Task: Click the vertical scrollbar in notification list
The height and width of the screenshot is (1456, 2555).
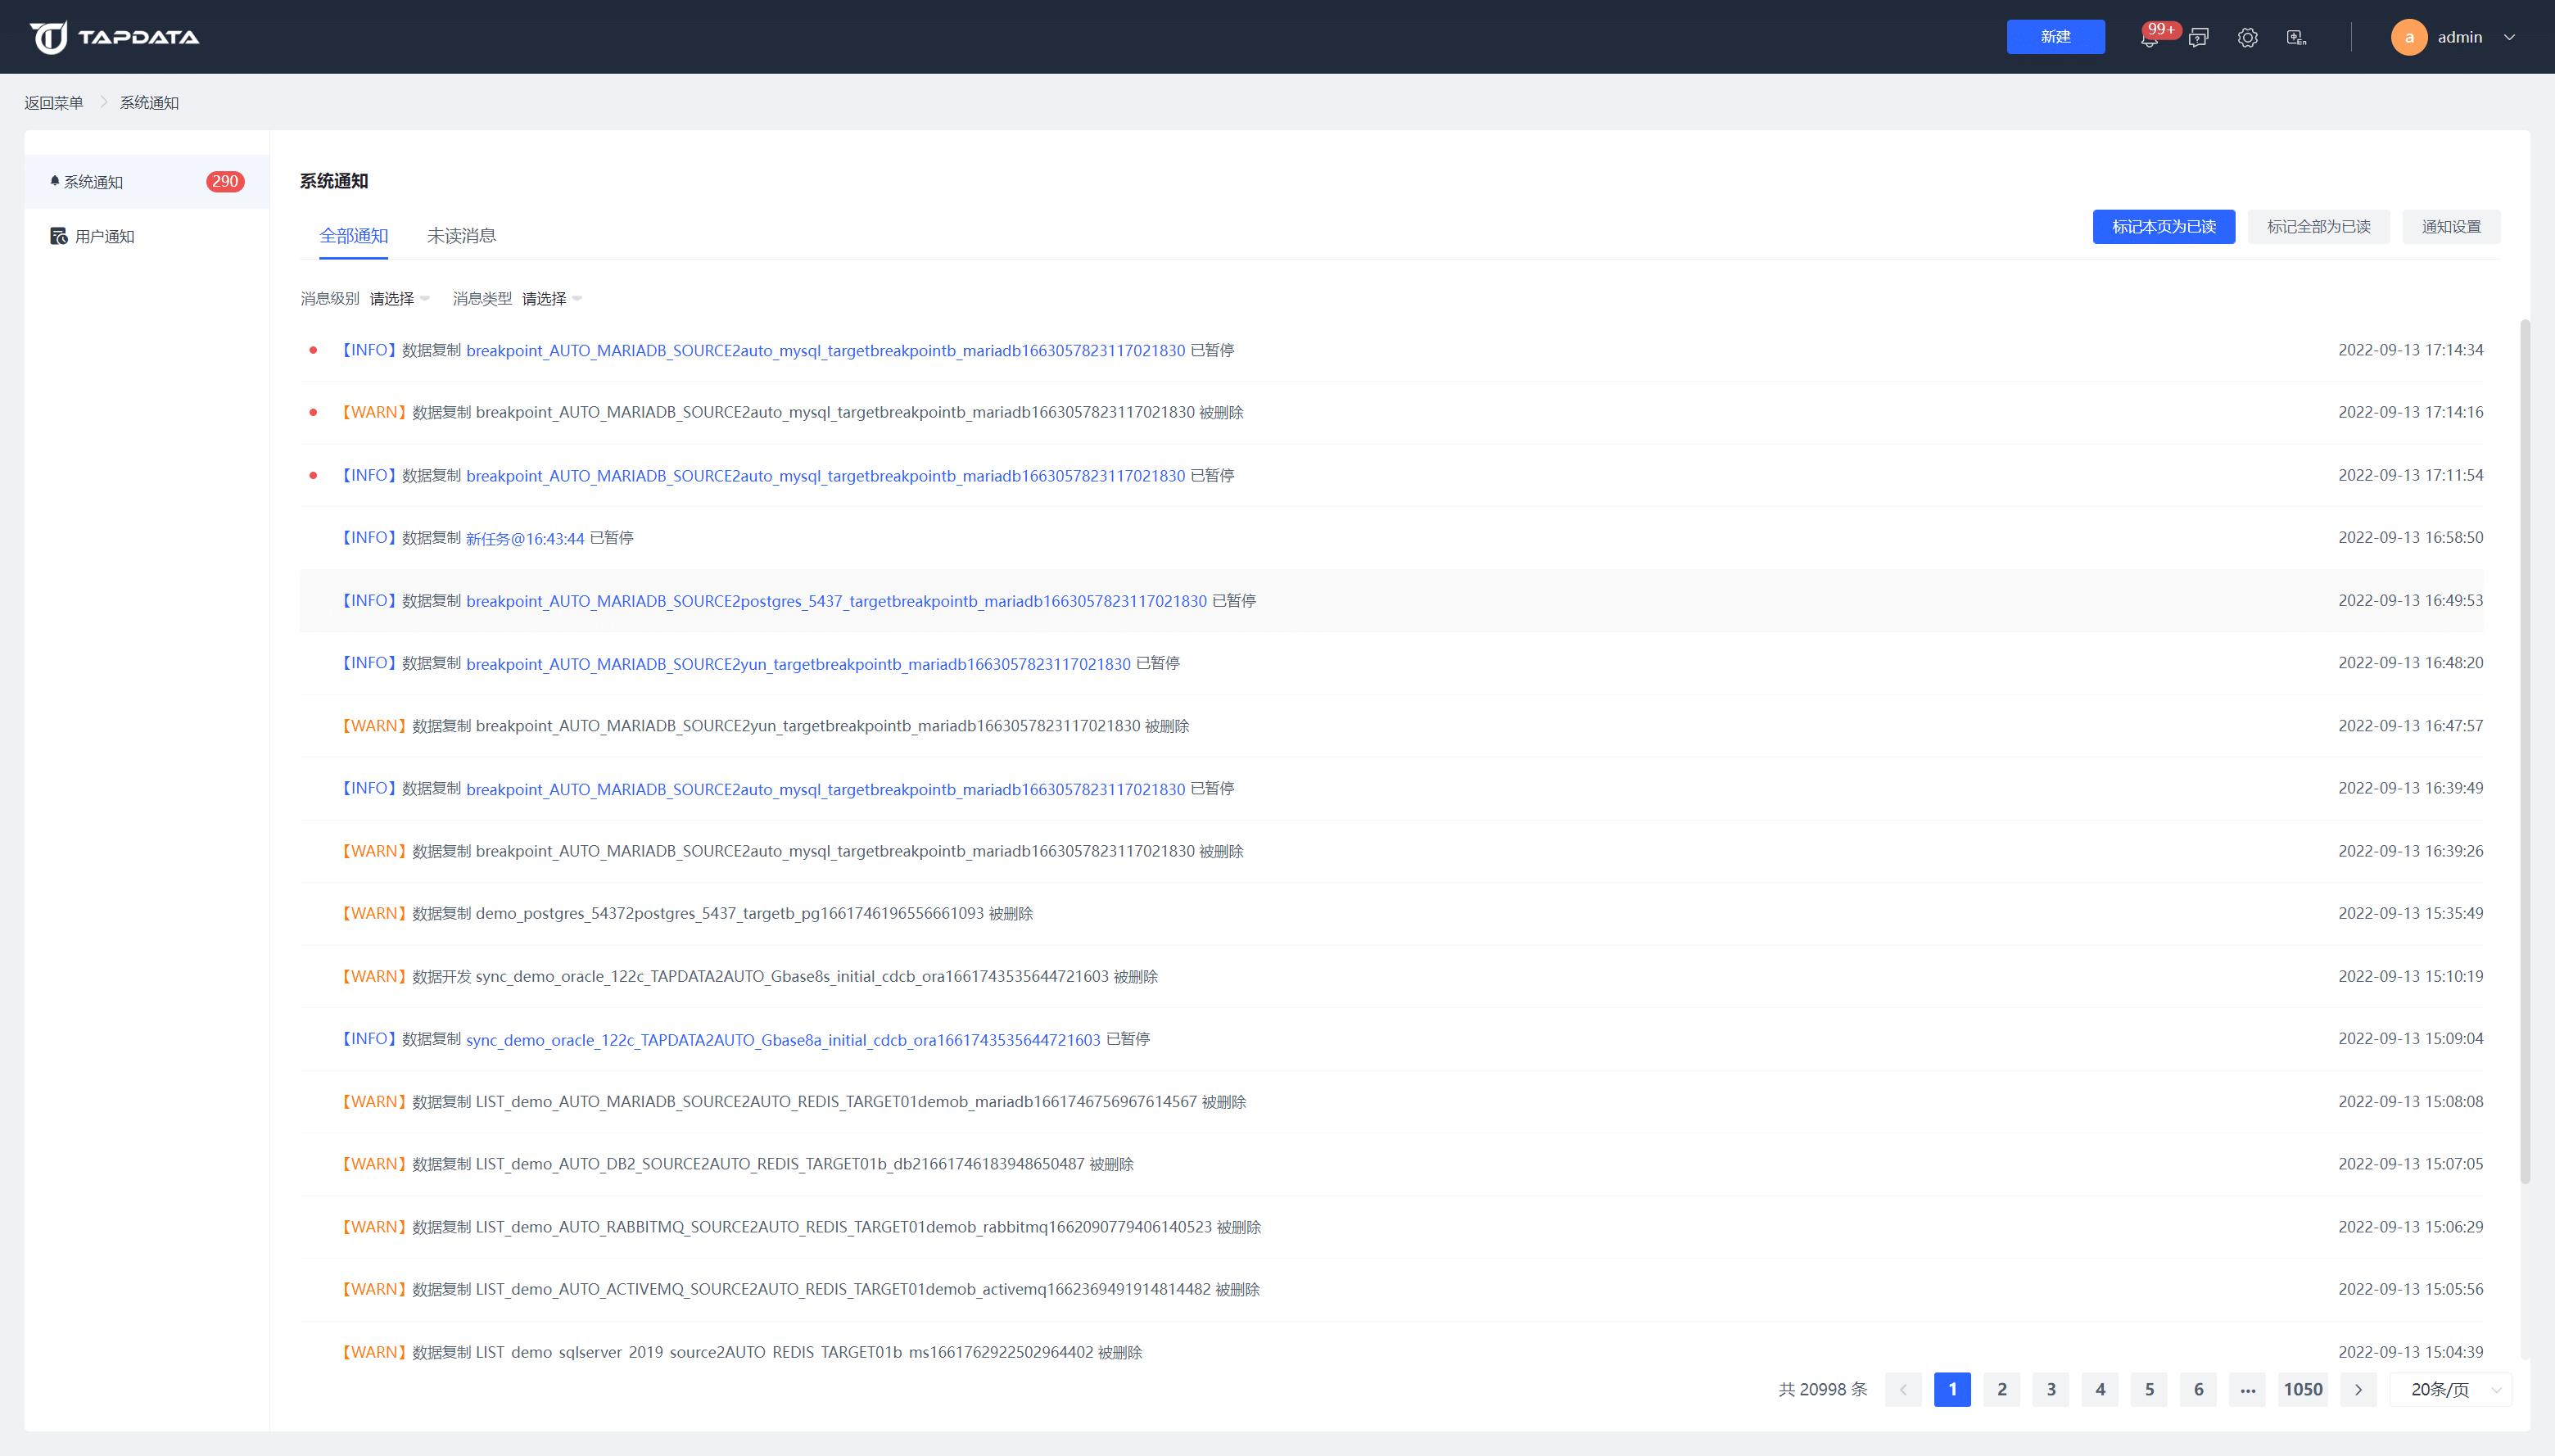Action: point(2524,750)
